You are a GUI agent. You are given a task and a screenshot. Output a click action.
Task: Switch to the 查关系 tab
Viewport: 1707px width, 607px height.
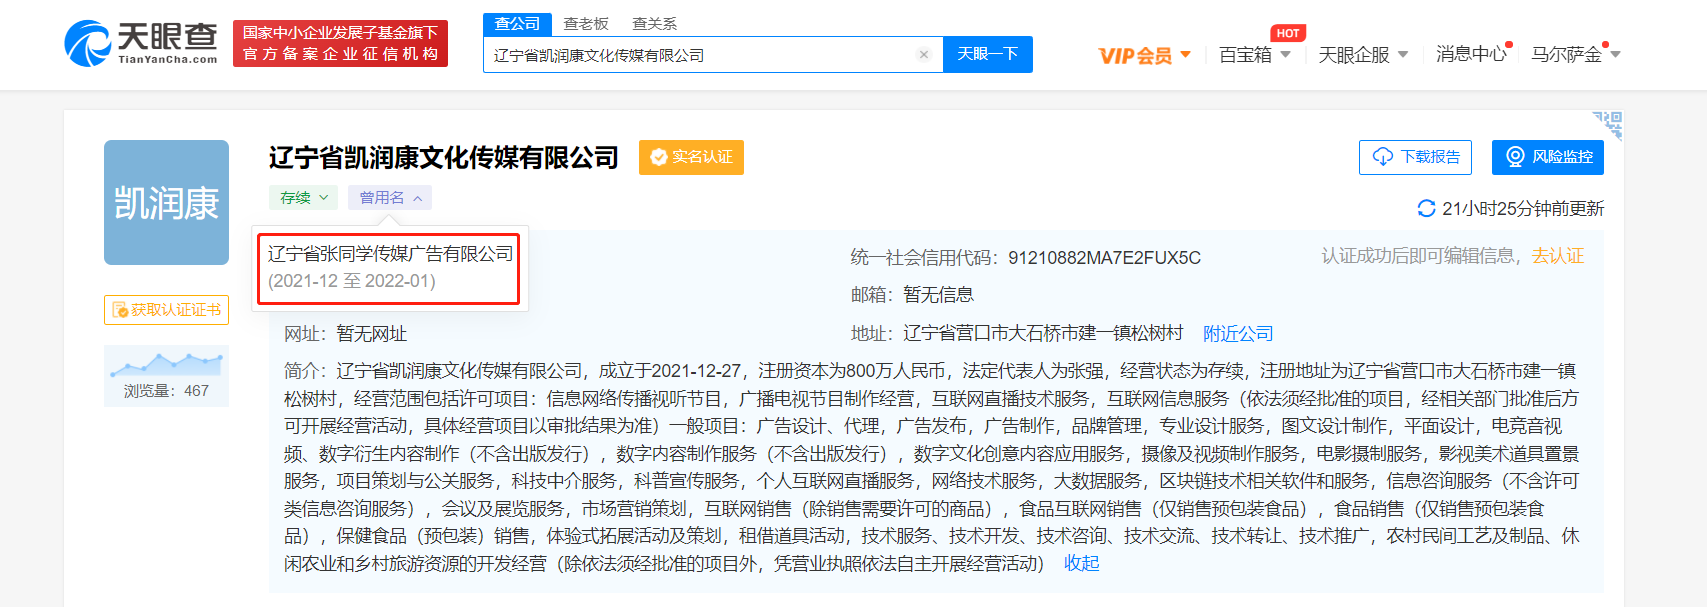tap(655, 24)
